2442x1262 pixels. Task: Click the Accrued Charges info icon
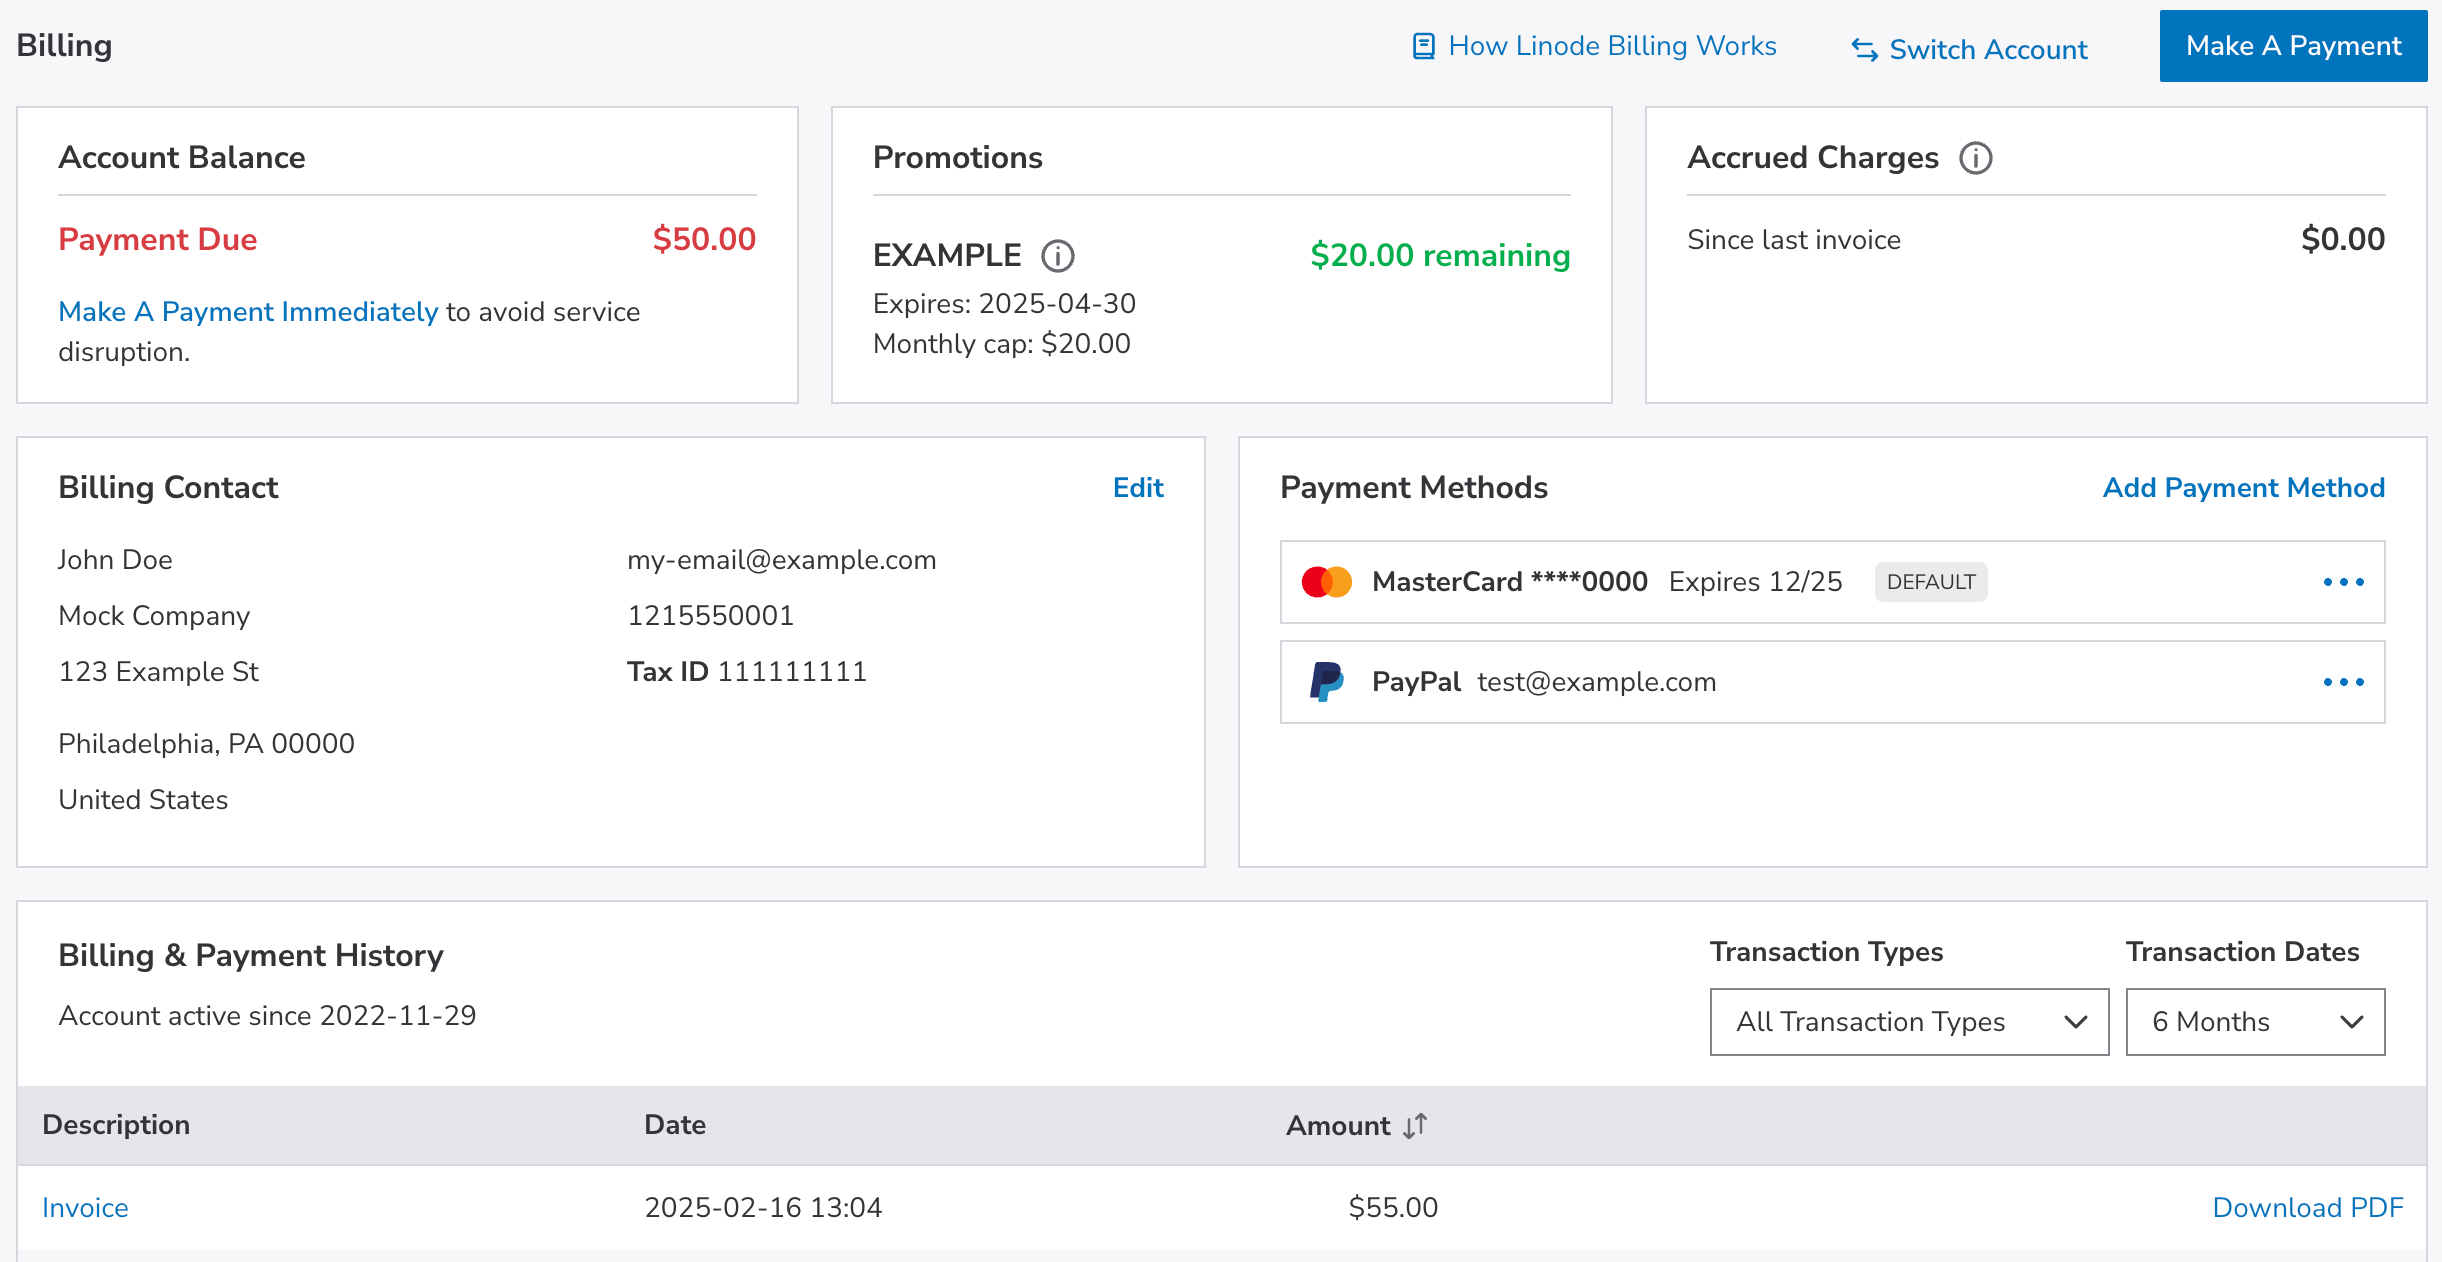point(1975,158)
